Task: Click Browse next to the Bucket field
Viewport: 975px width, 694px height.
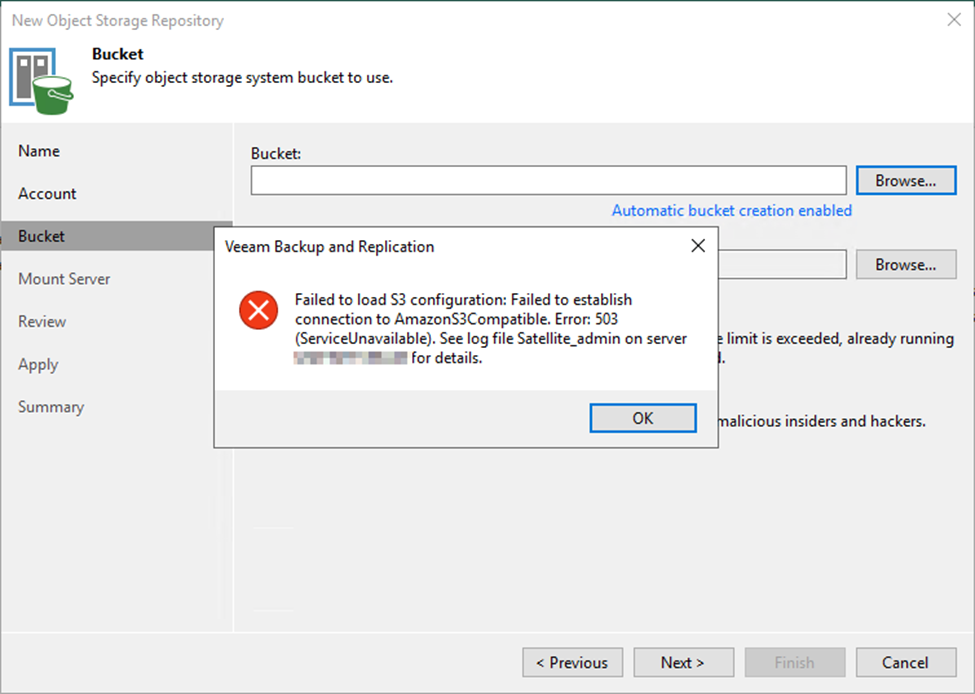Action: pyautogui.click(x=906, y=180)
